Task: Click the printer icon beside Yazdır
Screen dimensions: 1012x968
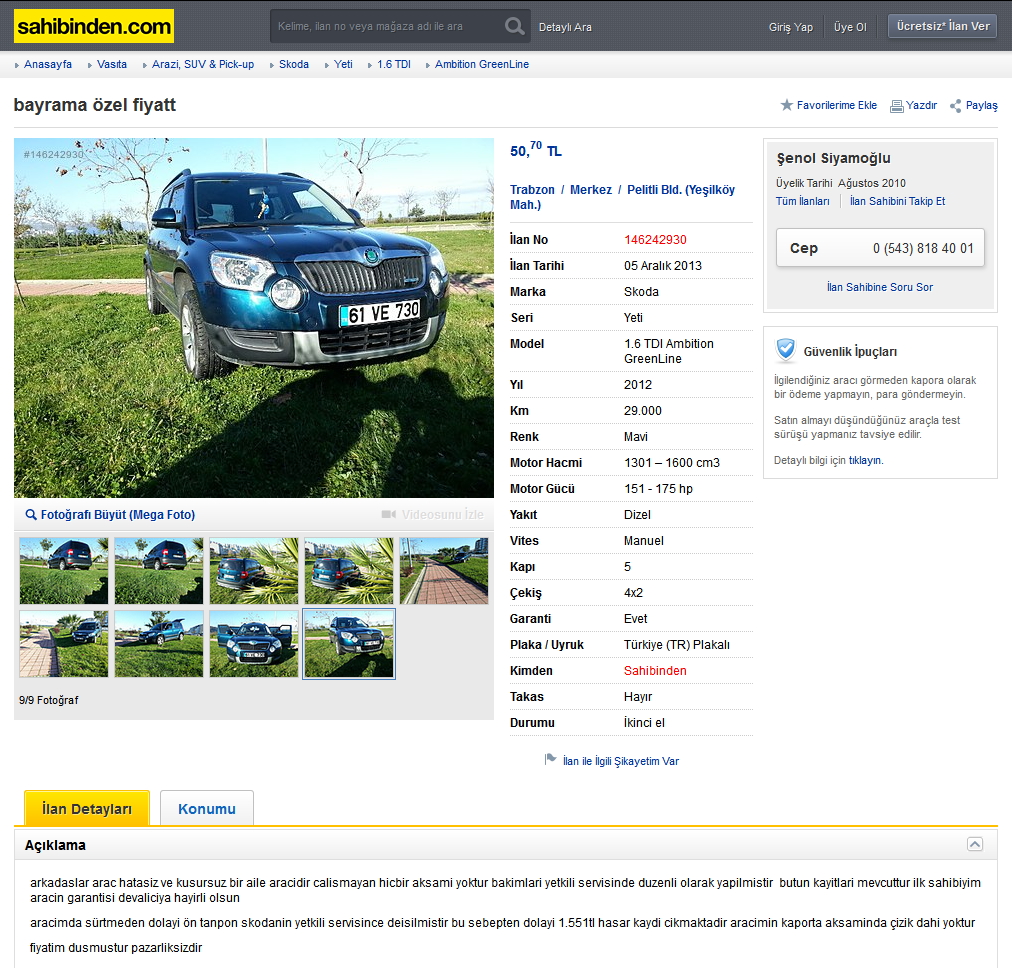Action: tap(896, 106)
